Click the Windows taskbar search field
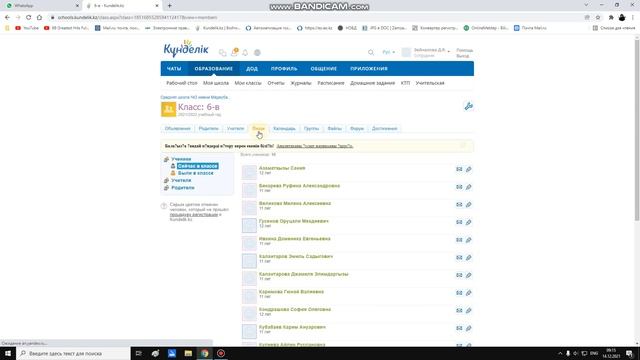The image size is (640, 360). pos(73,353)
